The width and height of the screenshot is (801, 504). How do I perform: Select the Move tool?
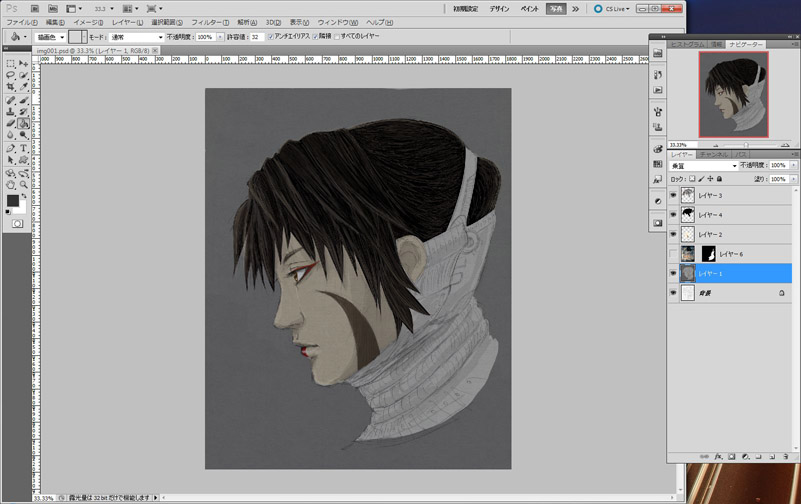(x=23, y=62)
